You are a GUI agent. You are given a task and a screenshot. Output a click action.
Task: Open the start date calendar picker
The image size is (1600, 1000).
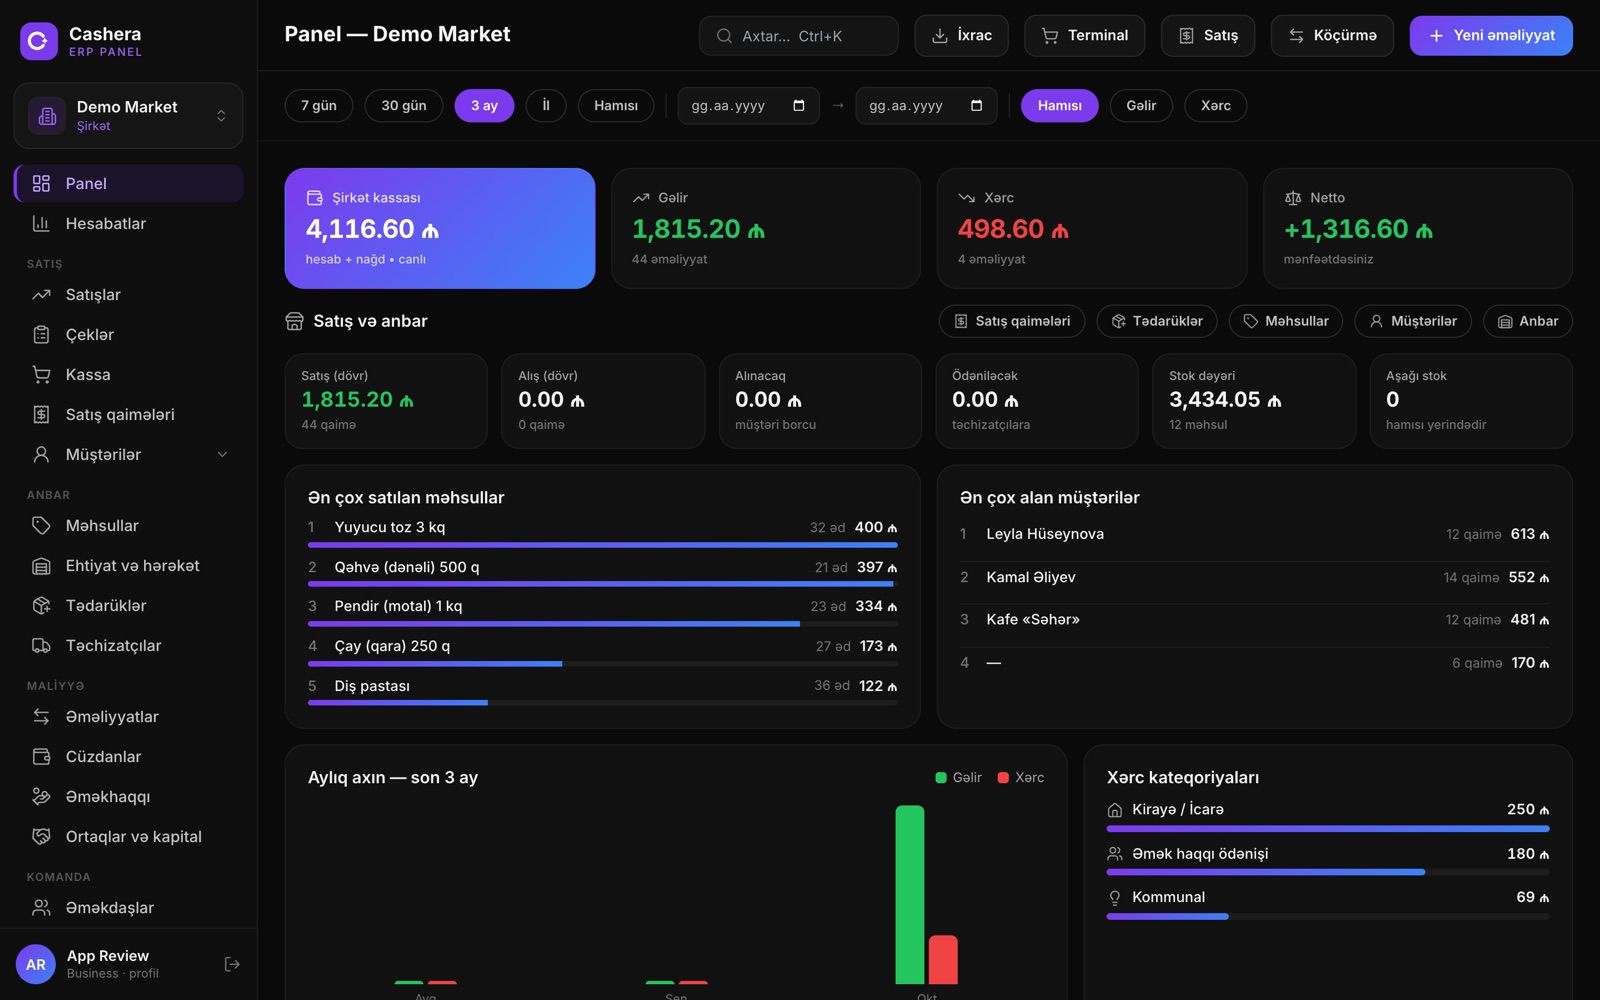coord(798,105)
